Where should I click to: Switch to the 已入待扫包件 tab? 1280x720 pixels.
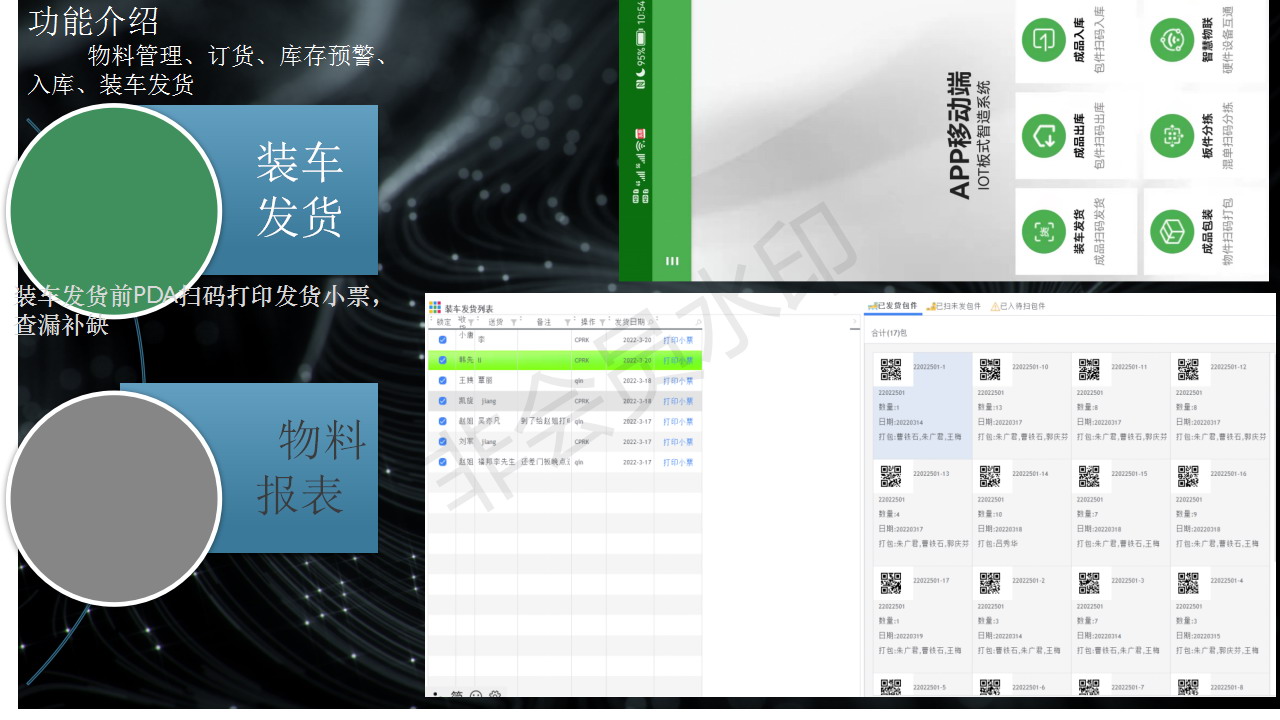[x=1018, y=306]
